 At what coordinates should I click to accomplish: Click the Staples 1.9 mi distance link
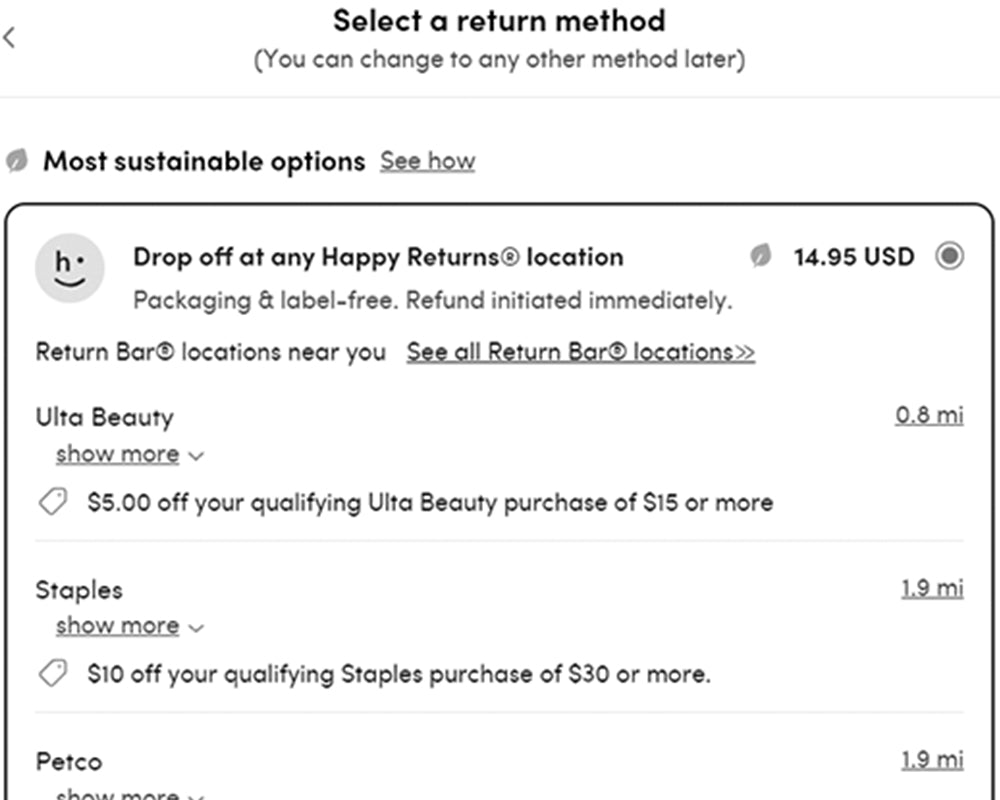[x=932, y=588]
